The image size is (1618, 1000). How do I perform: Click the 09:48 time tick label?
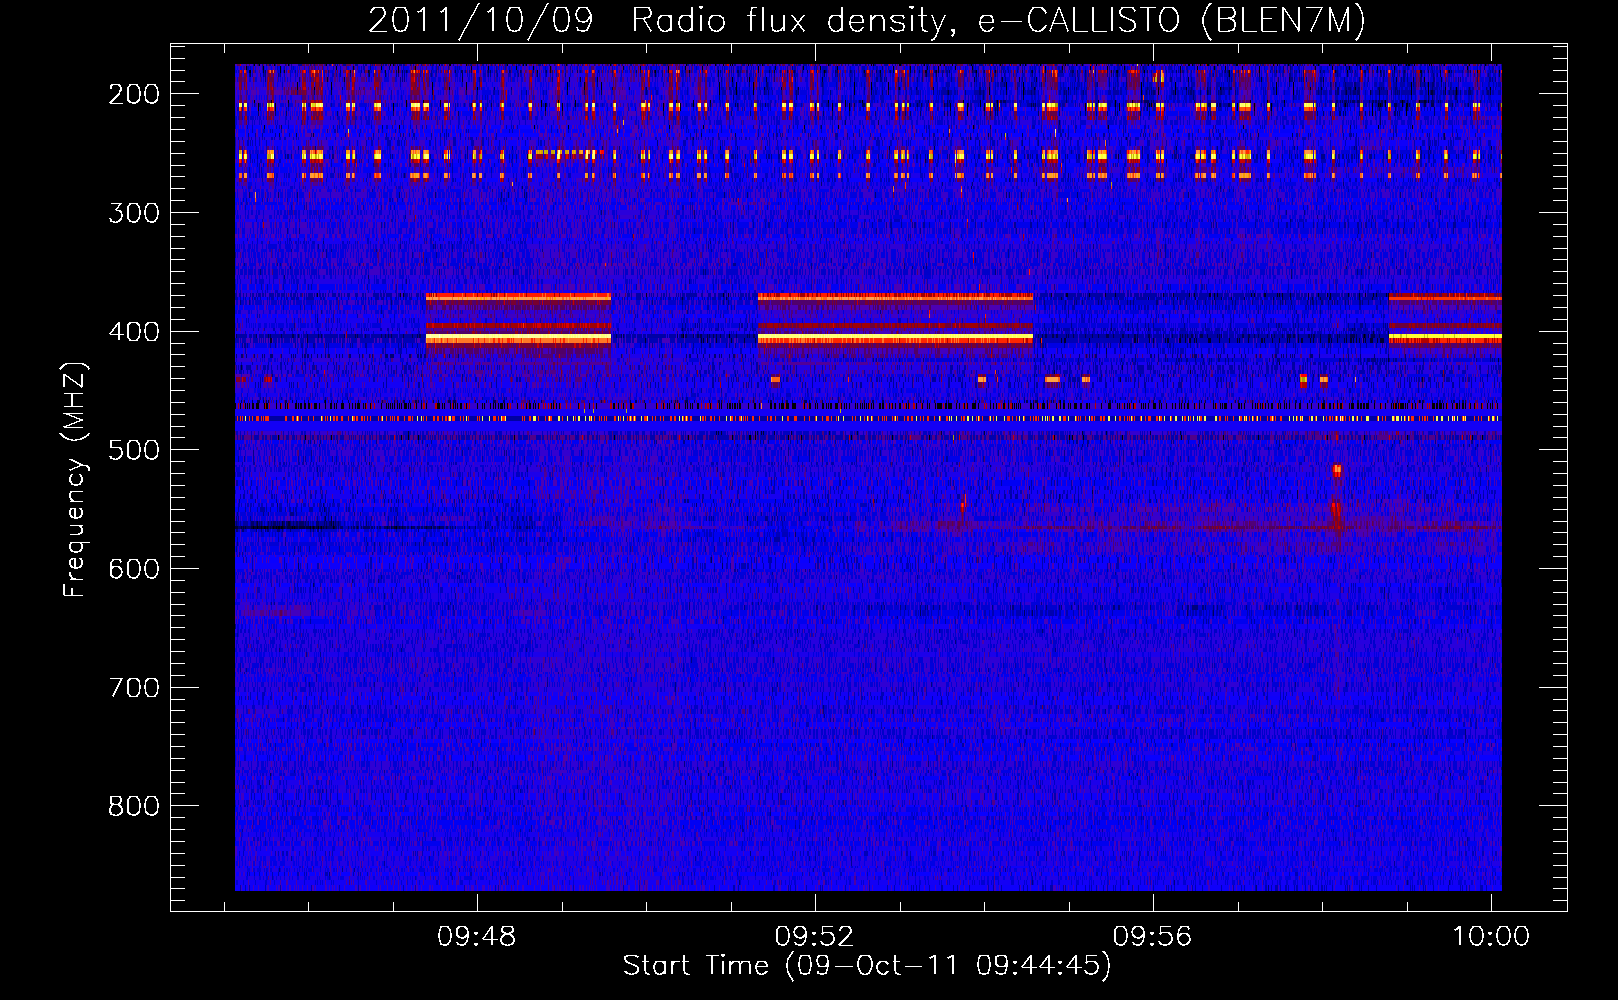point(477,936)
